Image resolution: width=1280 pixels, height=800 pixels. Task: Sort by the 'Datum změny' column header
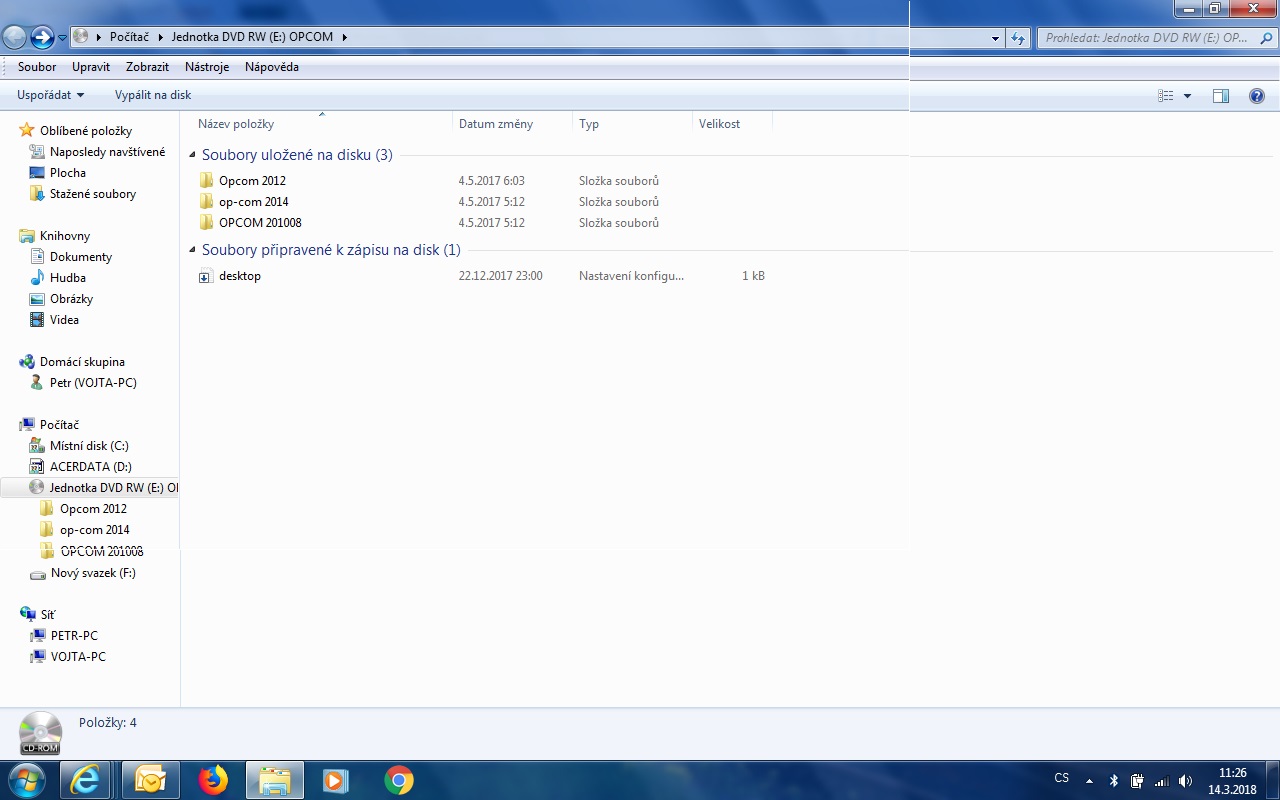point(496,124)
